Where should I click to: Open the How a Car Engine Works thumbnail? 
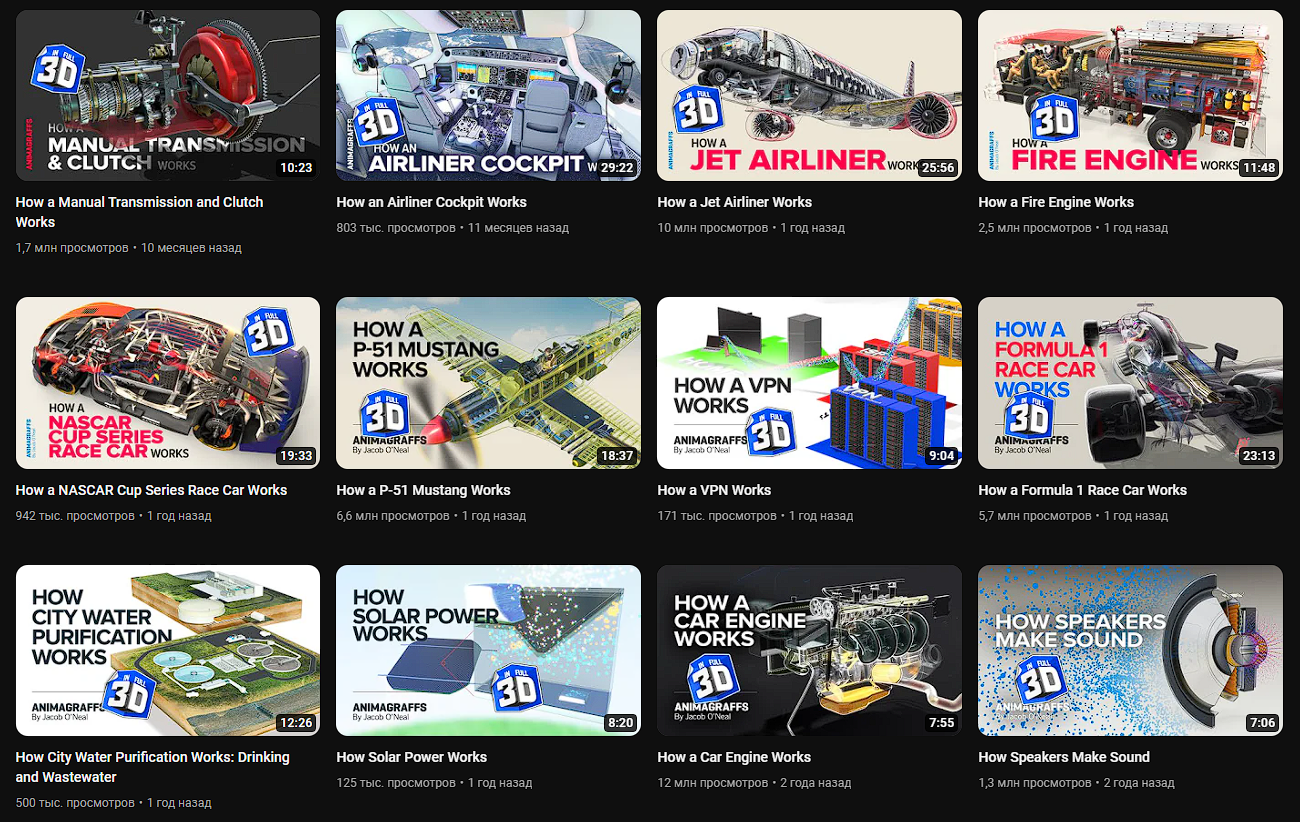(810, 651)
